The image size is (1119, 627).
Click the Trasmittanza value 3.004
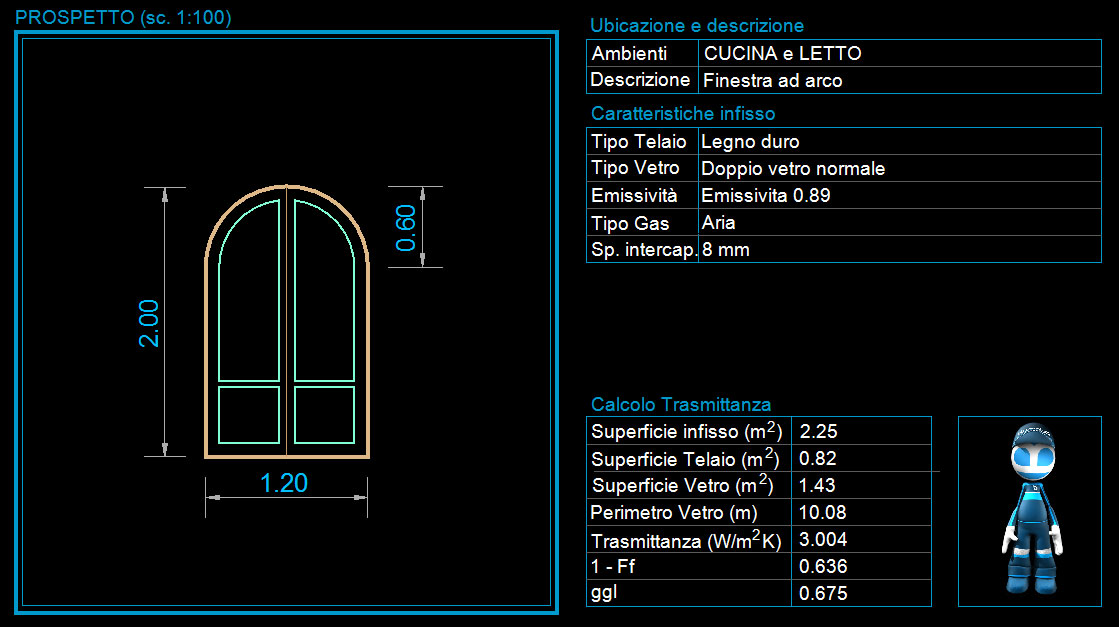pyautogui.click(x=823, y=540)
